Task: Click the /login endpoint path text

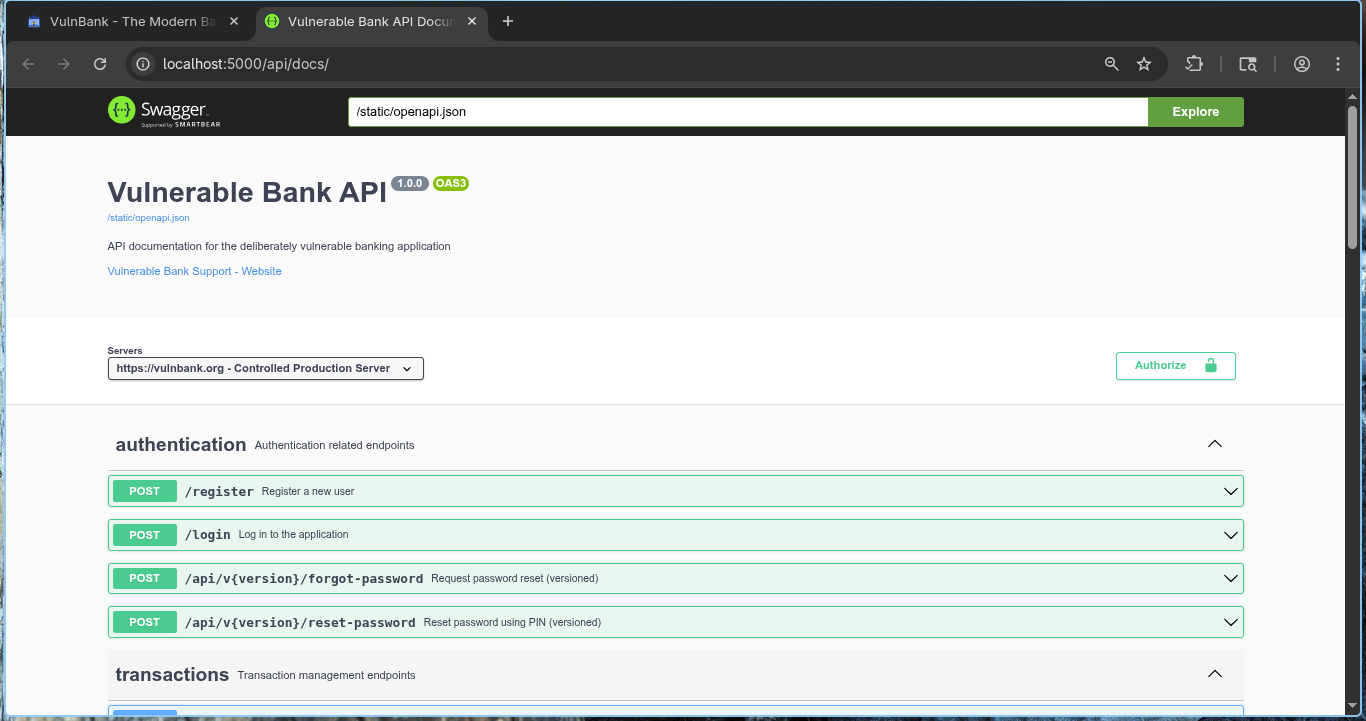Action: pos(208,535)
